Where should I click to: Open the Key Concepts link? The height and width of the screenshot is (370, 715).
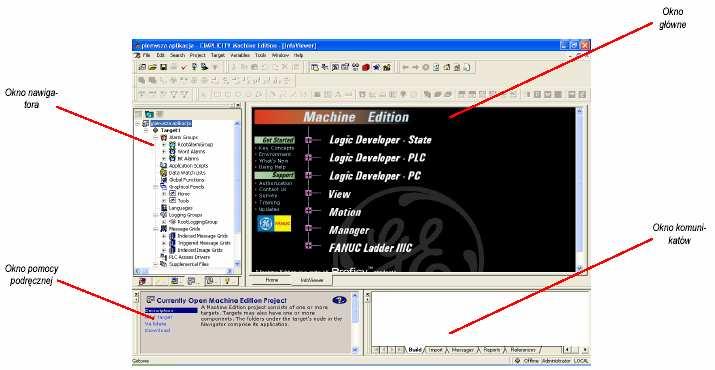[276, 148]
